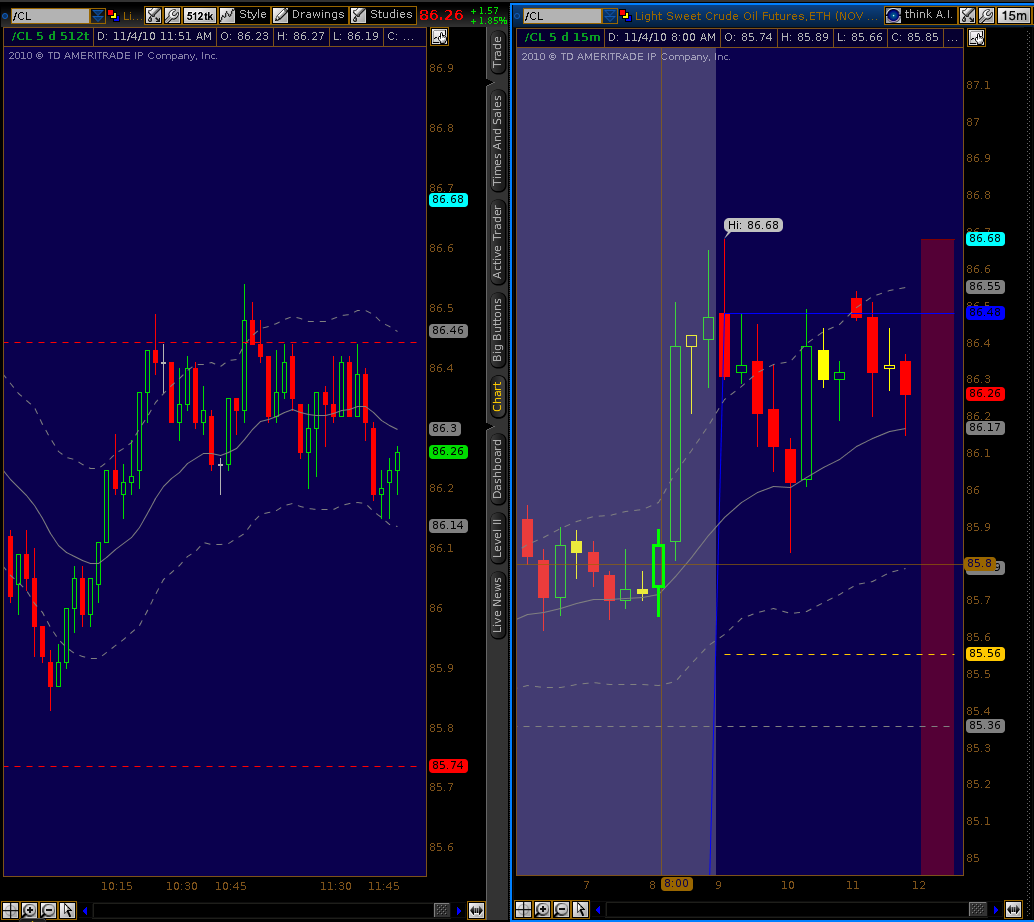The width and height of the screenshot is (1034, 922).
Task: Open the Times And Sales sidebar tab
Action: tap(497, 140)
